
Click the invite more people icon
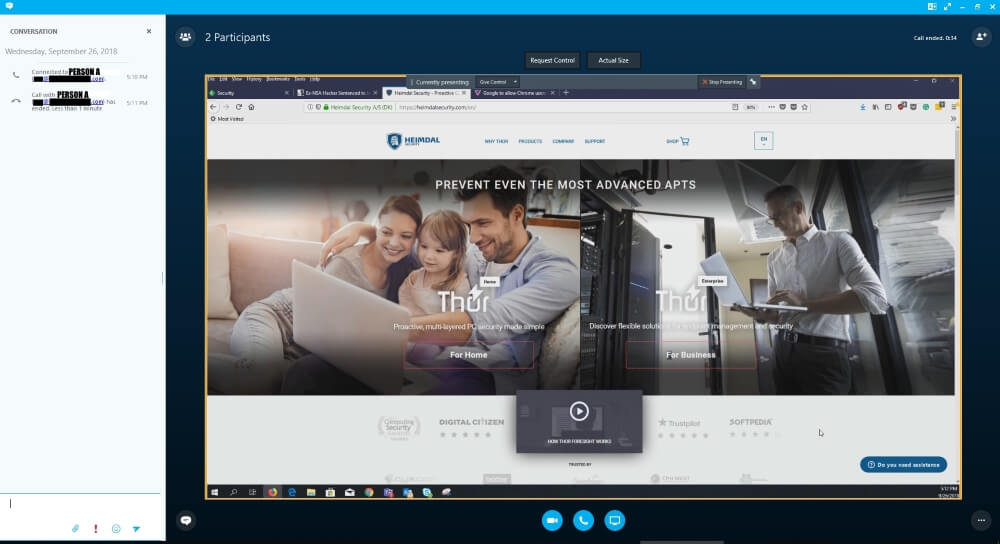tap(981, 37)
